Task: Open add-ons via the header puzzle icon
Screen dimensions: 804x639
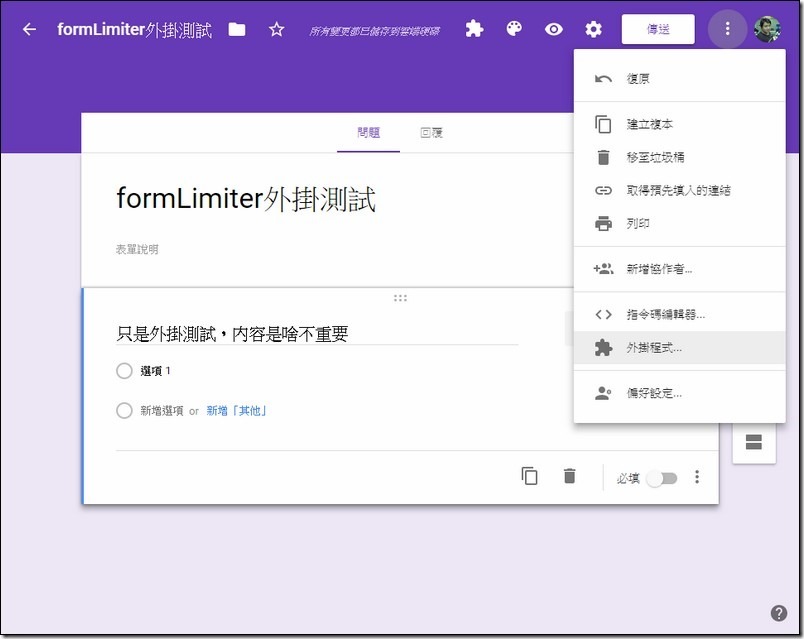Action: pyautogui.click(x=474, y=29)
